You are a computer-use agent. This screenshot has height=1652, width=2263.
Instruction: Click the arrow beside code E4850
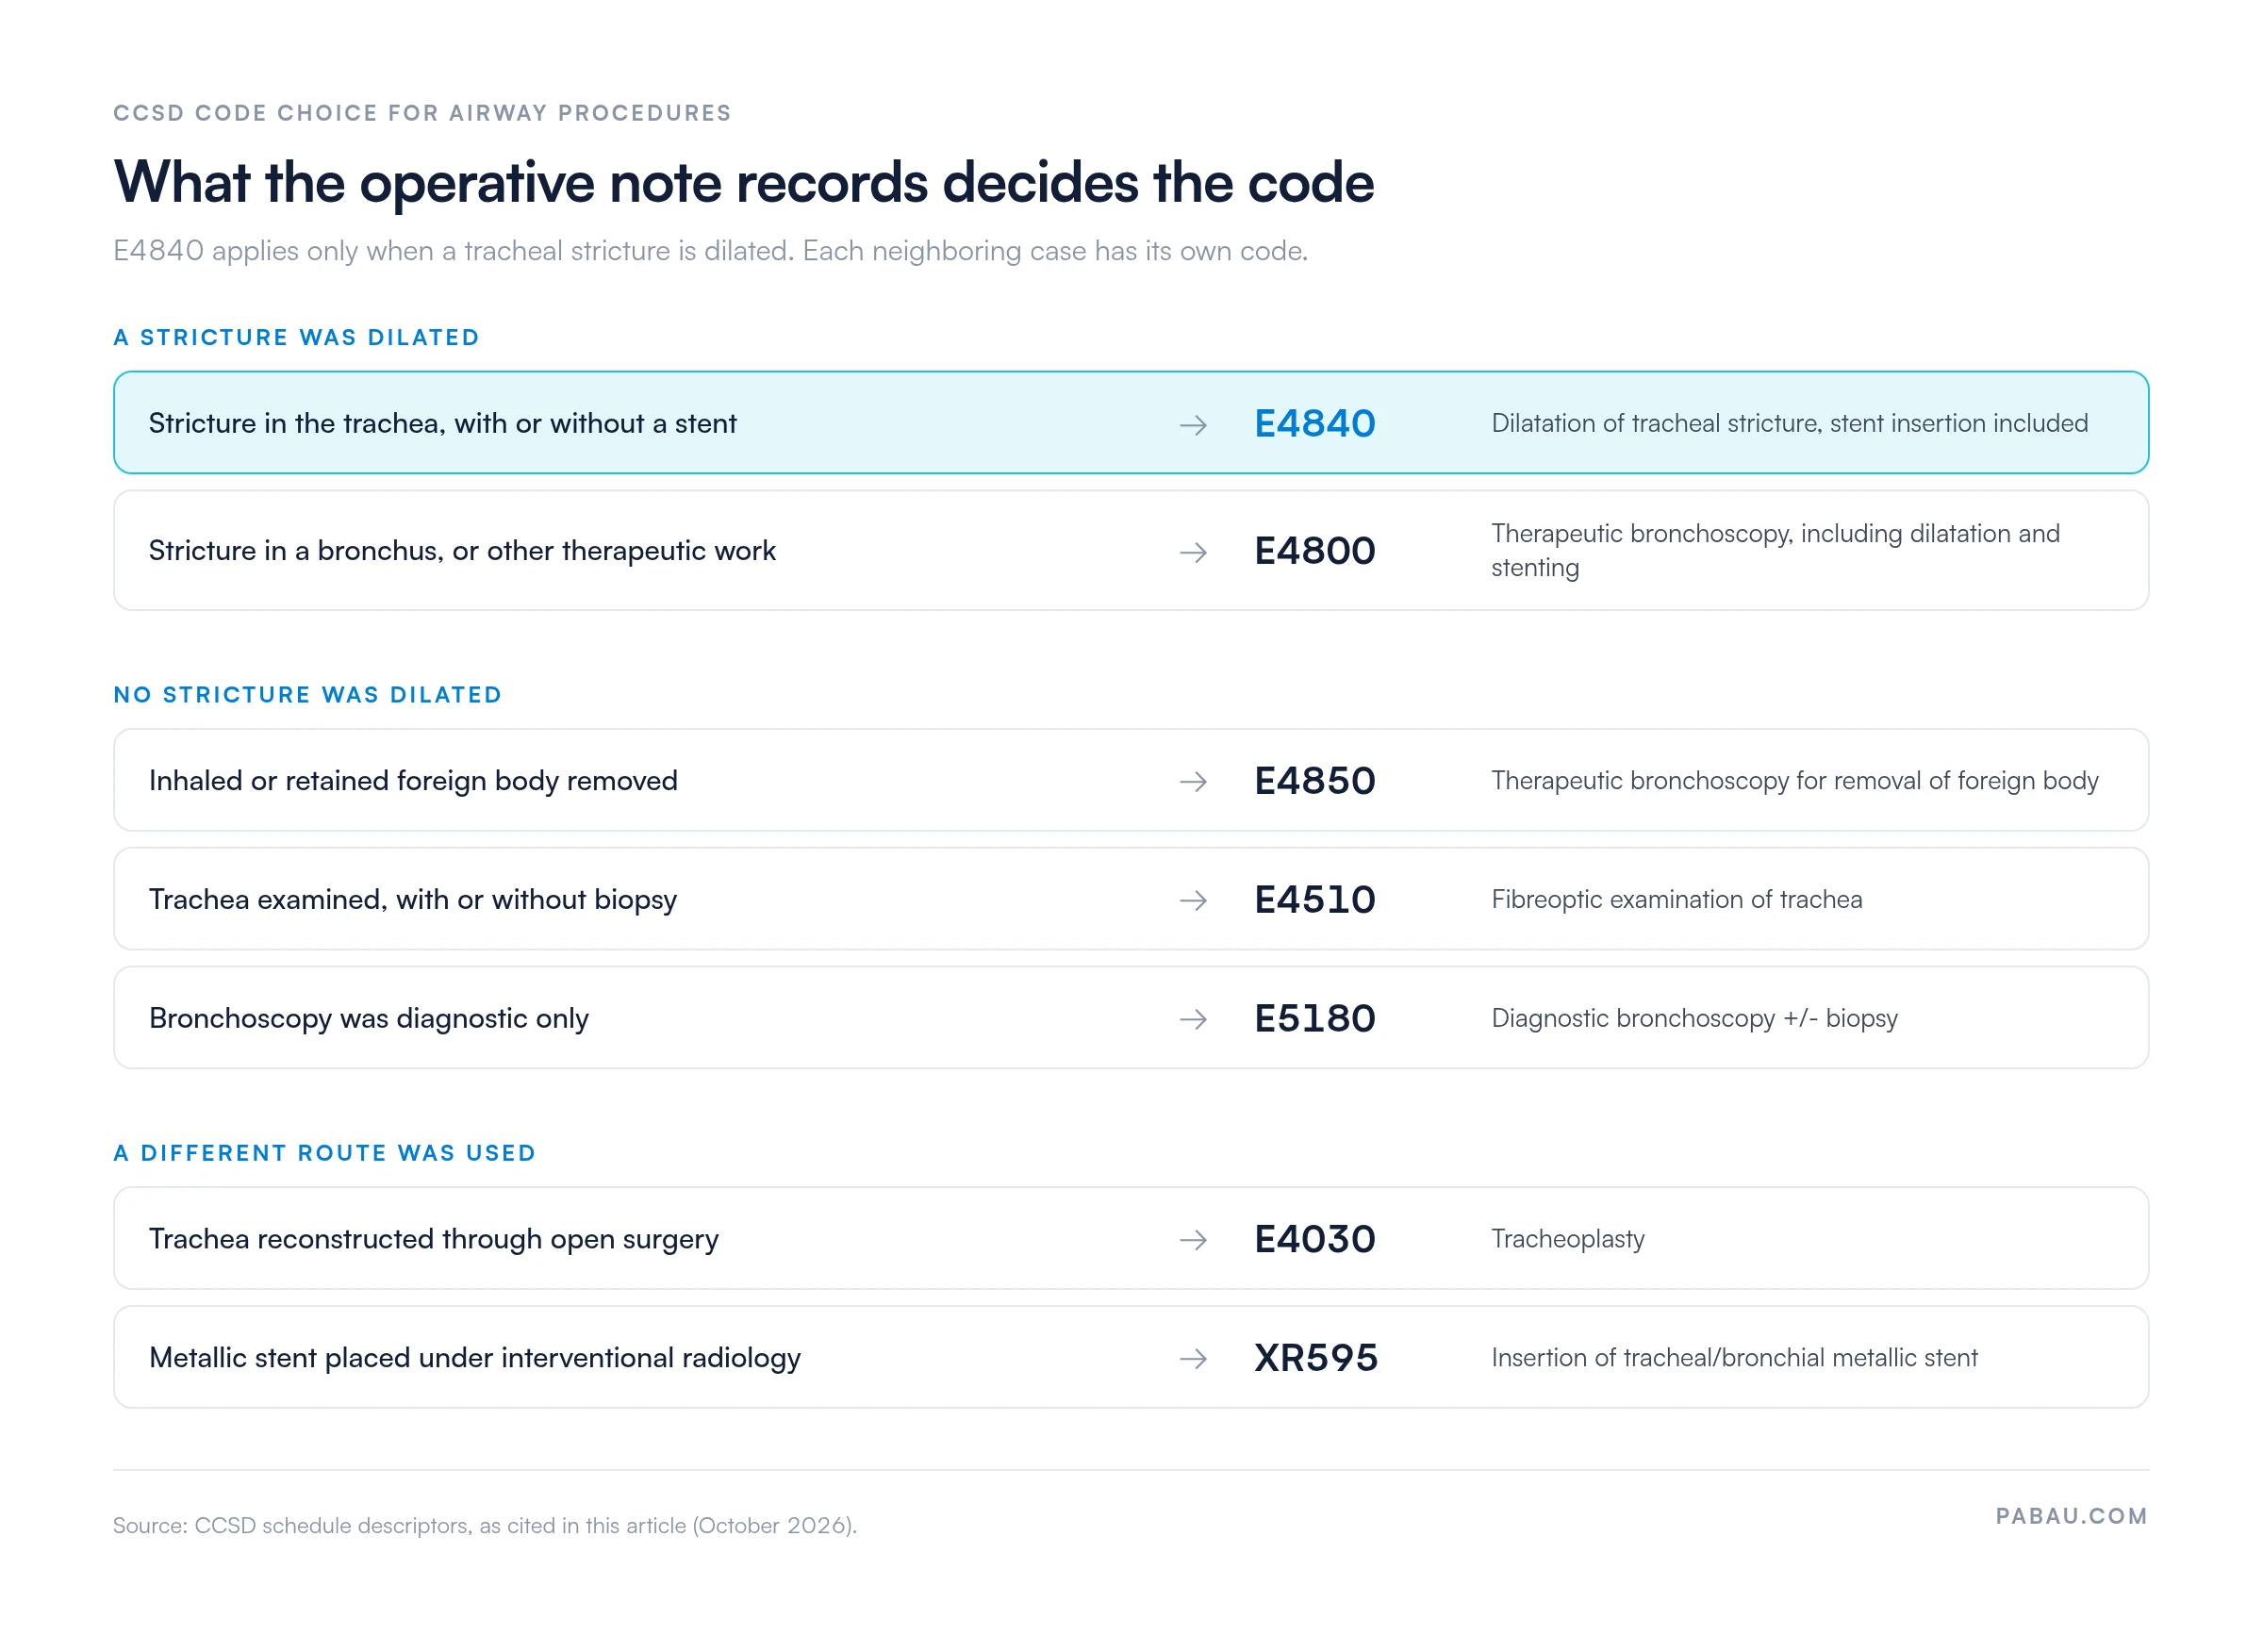pos(1192,781)
